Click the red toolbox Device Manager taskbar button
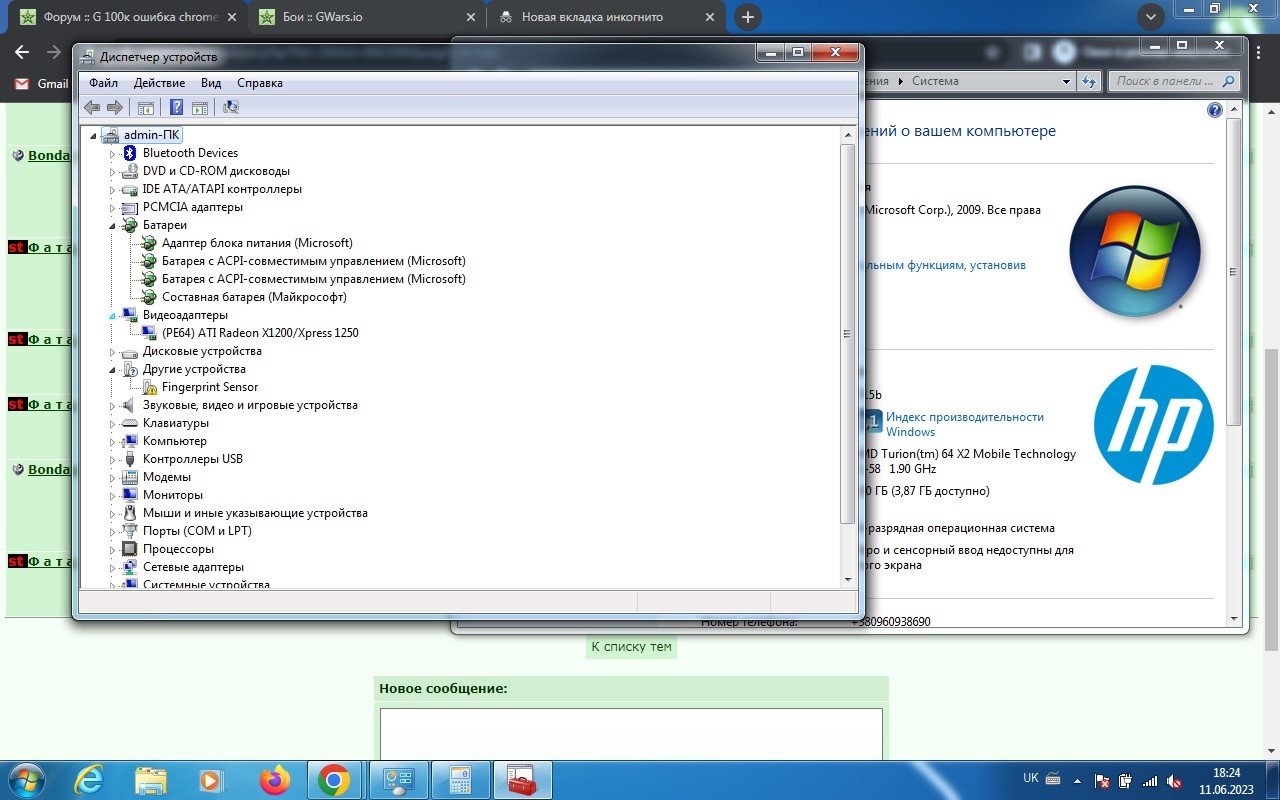The width and height of the screenshot is (1280, 800). point(522,780)
